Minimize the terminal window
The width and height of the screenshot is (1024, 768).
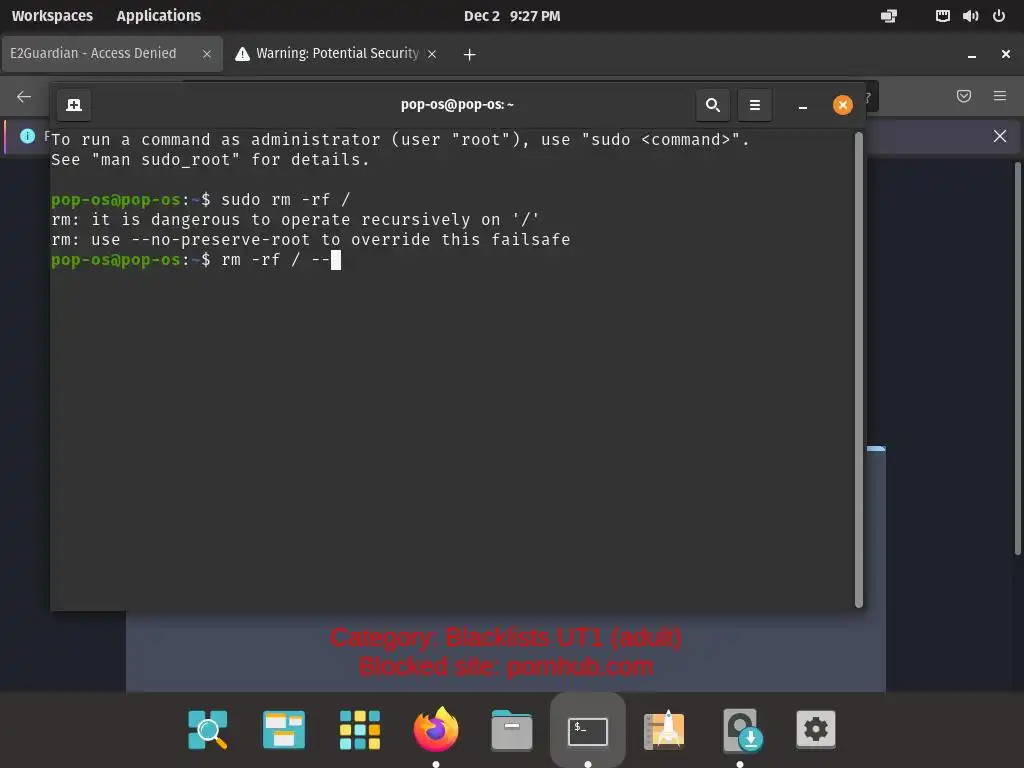coord(803,105)
